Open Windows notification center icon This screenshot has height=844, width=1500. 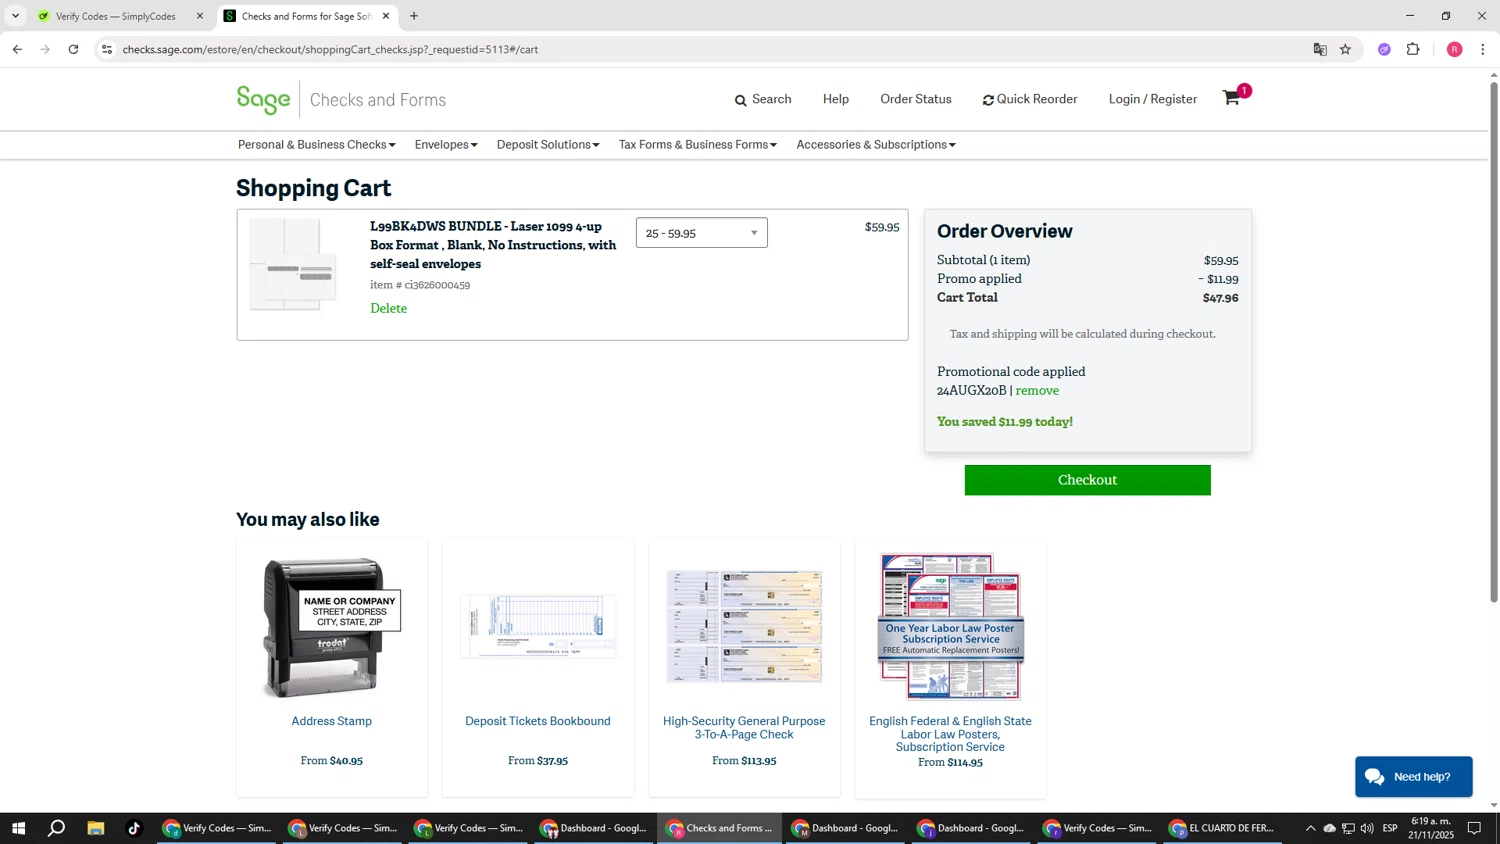[x=1474, y=828]
